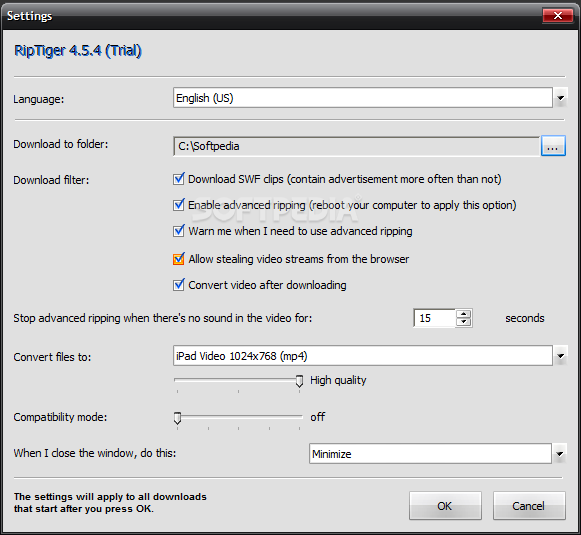Image resolution: width=581 pixels, height=535 pixels.
Task: Increase the seconds spinner up arrow
Action: (464, 314)
